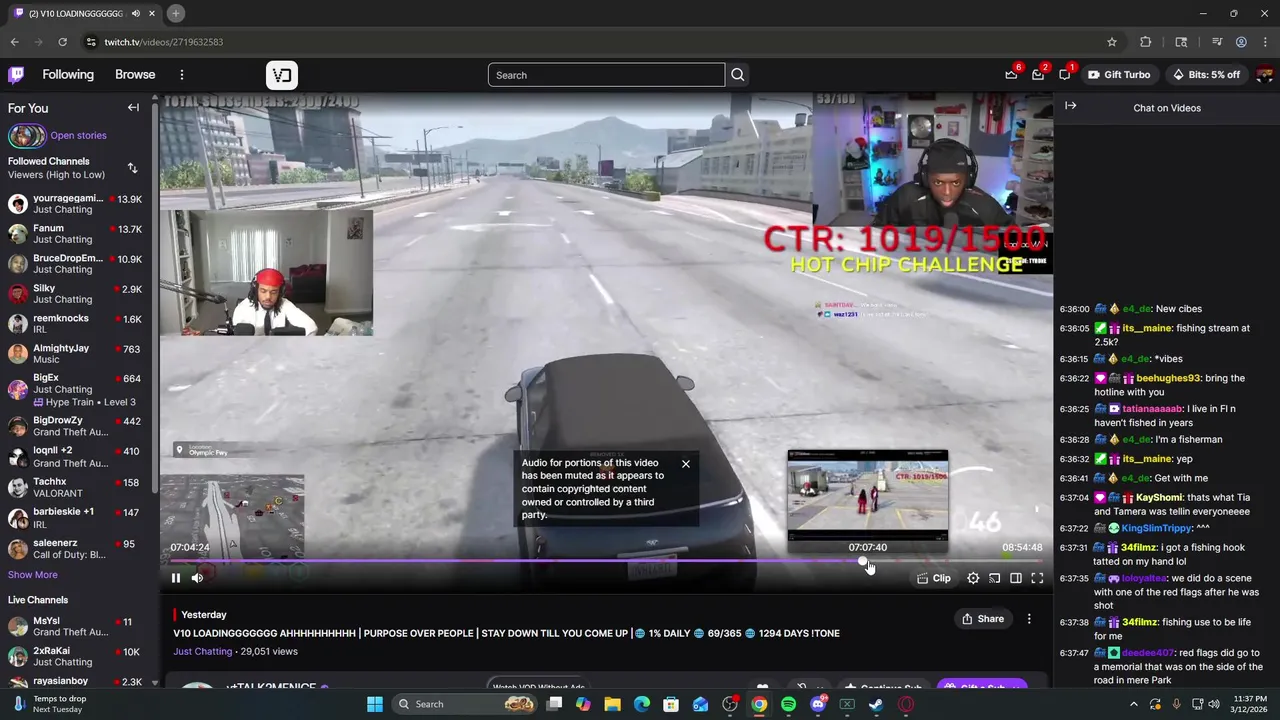
Task: Click the Share video button
Action: (x=983, y=619)
